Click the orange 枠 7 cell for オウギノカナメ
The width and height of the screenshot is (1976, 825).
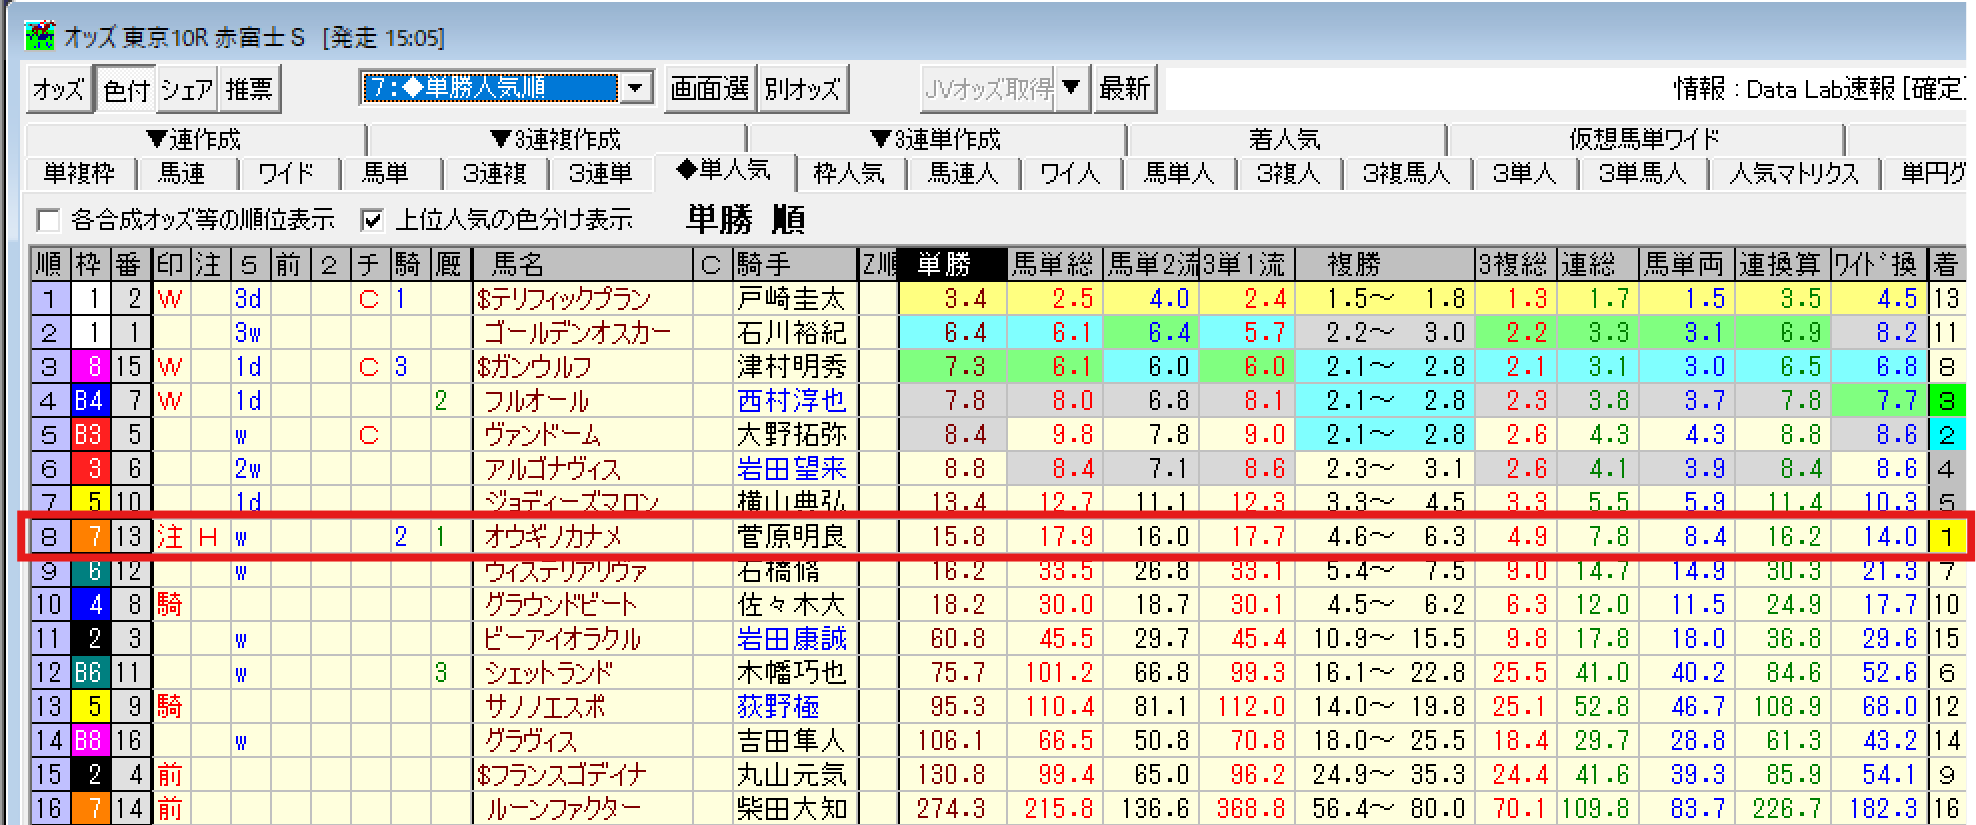coord(91,537)
